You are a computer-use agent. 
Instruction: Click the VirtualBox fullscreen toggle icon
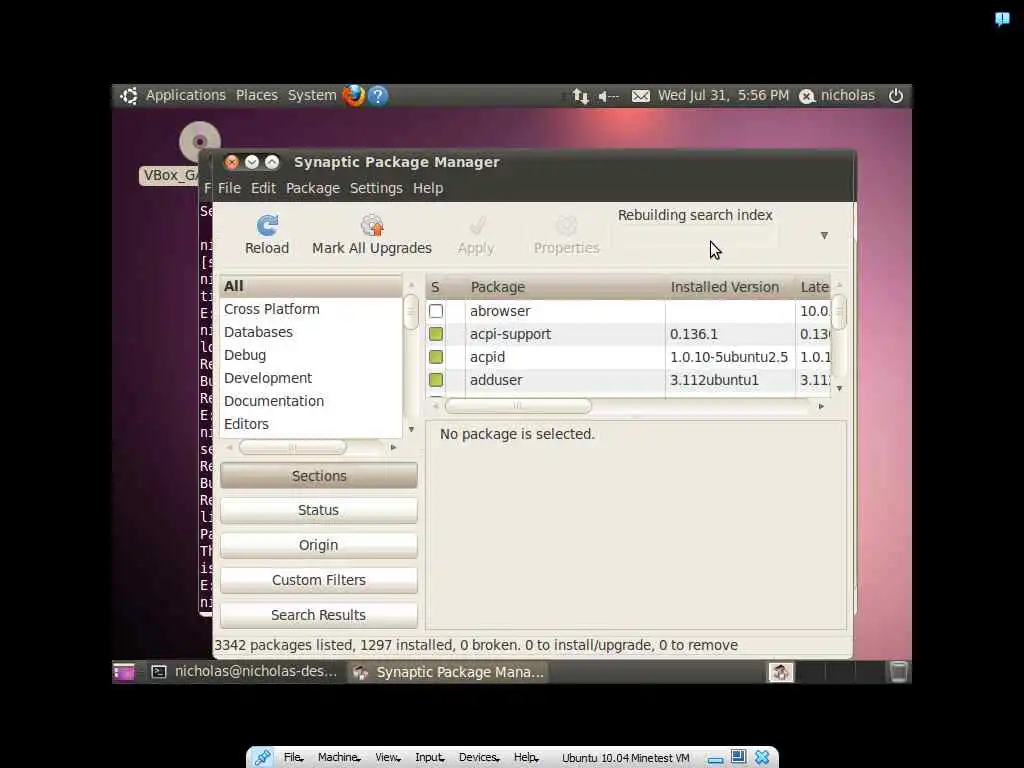(739, 757)
